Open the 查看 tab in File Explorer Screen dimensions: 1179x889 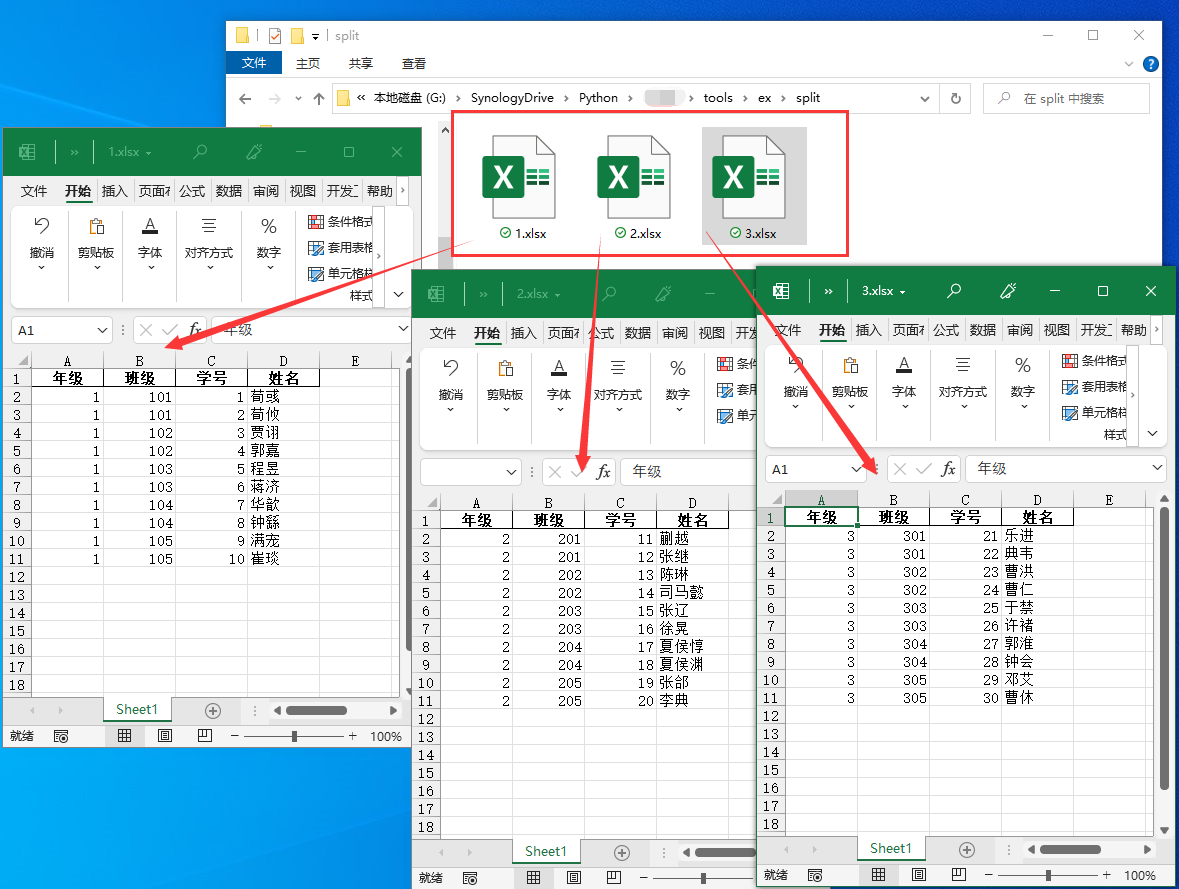pyautogui.click(x=413, y=63)
